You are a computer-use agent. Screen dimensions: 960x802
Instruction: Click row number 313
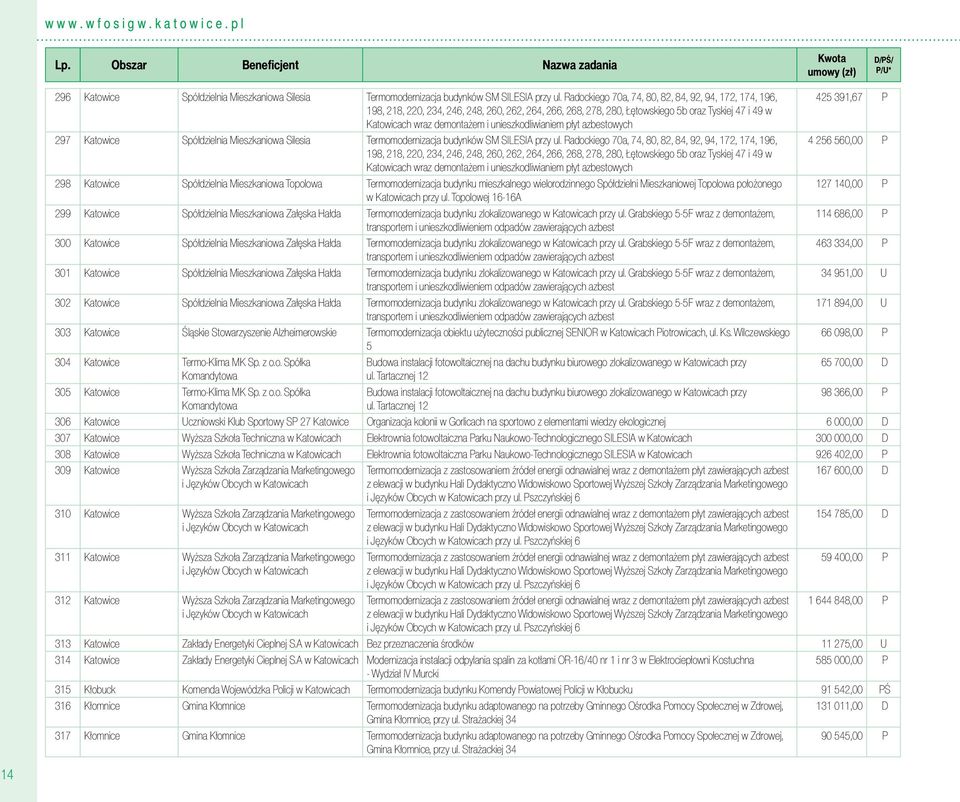pos(62,645)
